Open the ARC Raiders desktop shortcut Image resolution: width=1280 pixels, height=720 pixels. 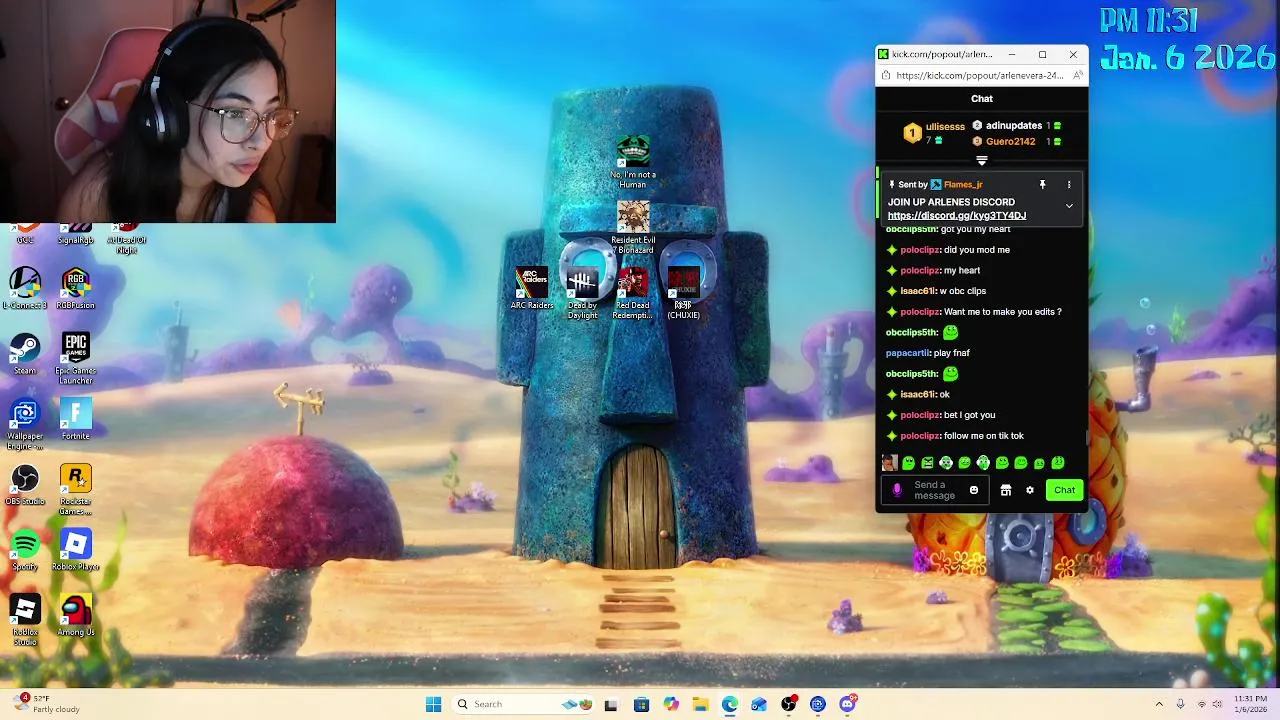531,288
